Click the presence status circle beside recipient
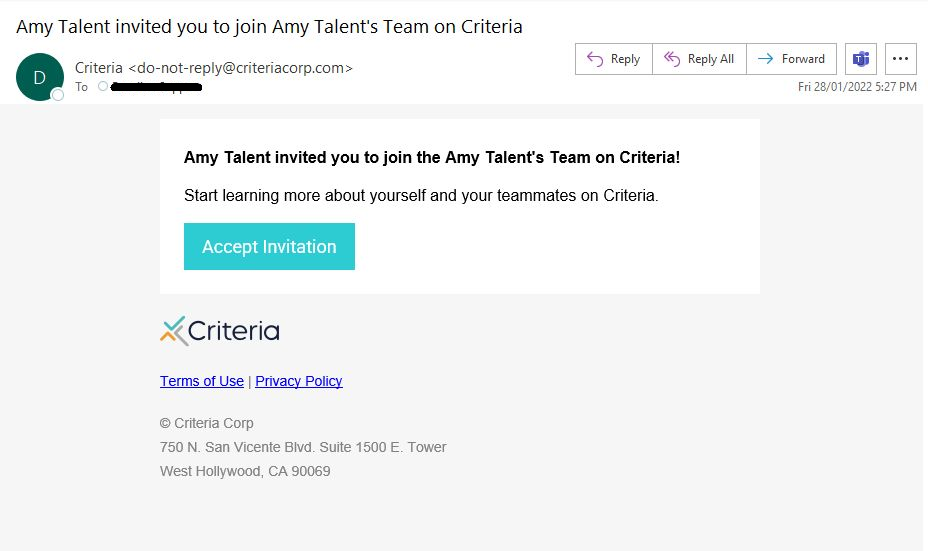 pos(103,86)
